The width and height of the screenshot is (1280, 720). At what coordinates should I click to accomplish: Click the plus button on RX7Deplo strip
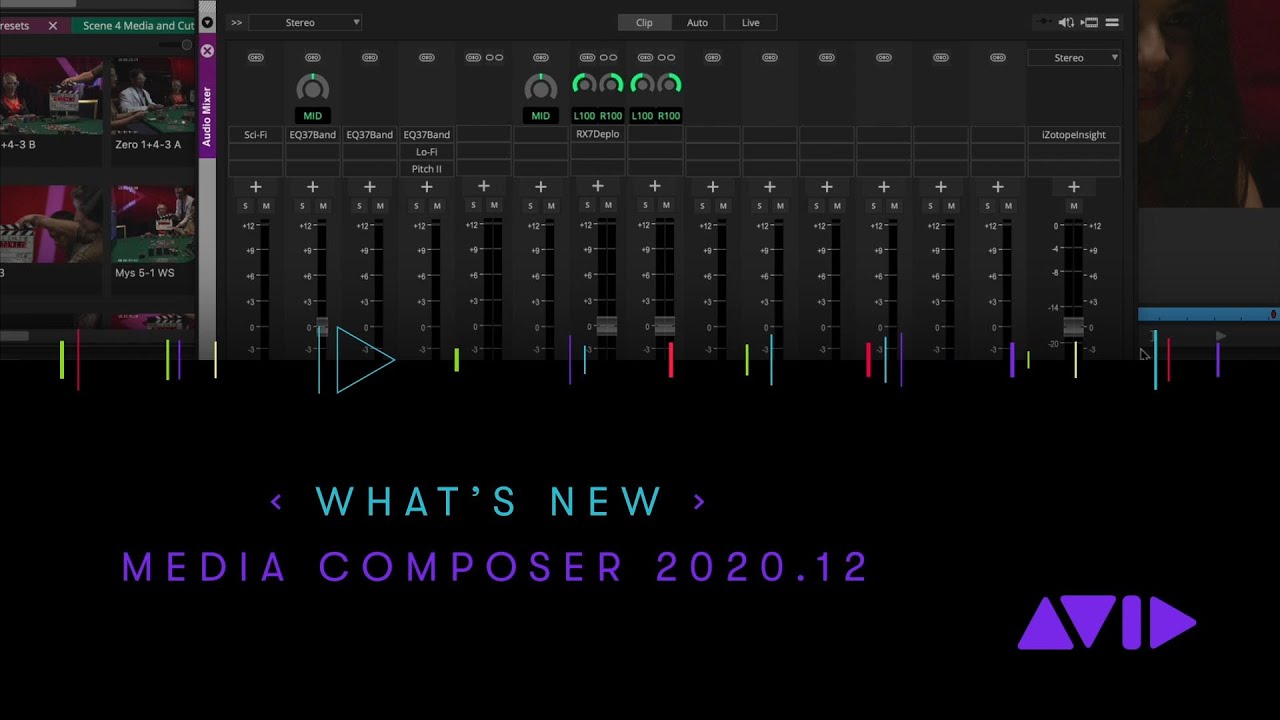(597, 187)
